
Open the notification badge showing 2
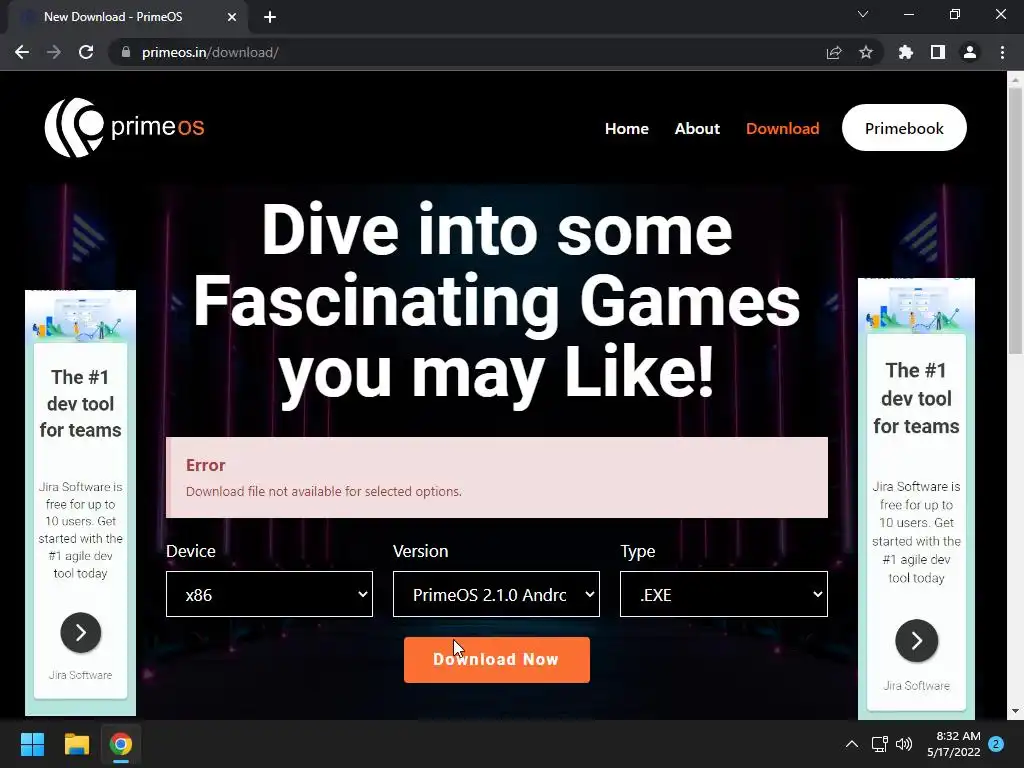point(996,744)
